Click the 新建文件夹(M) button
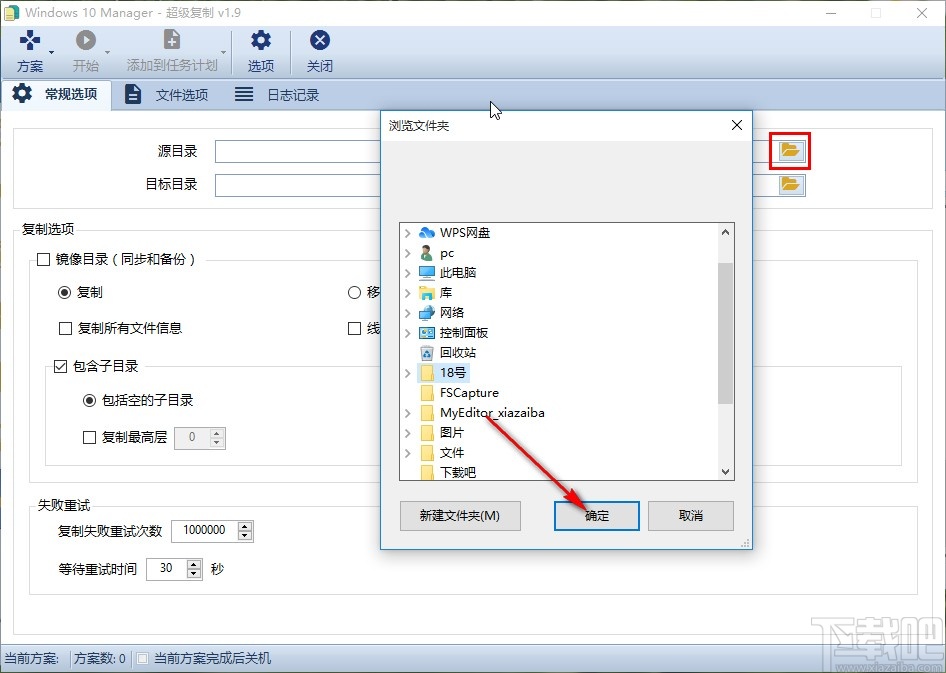 point(459,515)
